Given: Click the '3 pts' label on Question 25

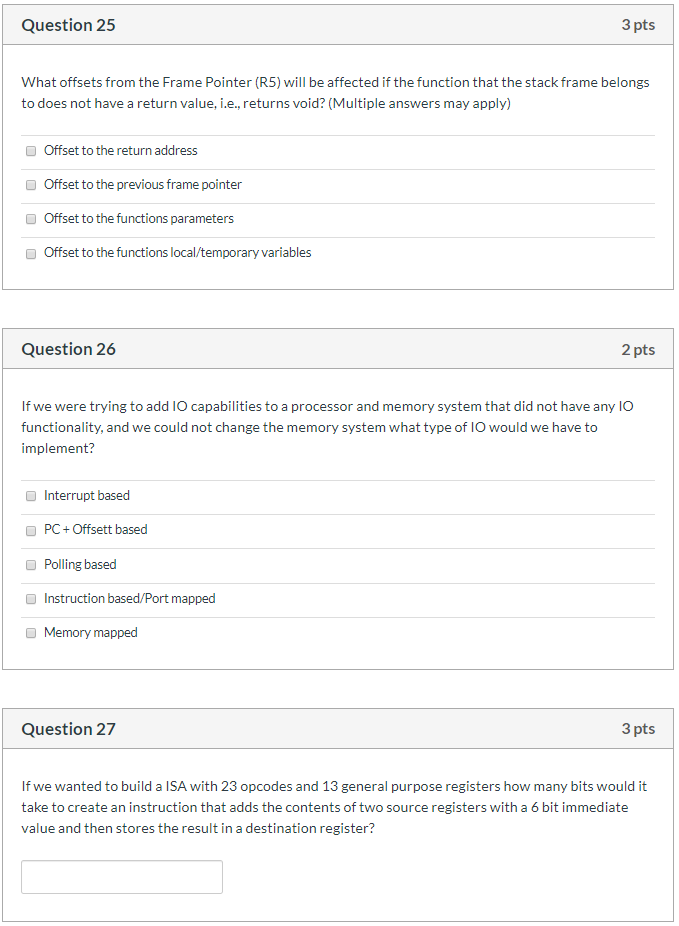Looking at the screenshot, I should coord(639,24).
